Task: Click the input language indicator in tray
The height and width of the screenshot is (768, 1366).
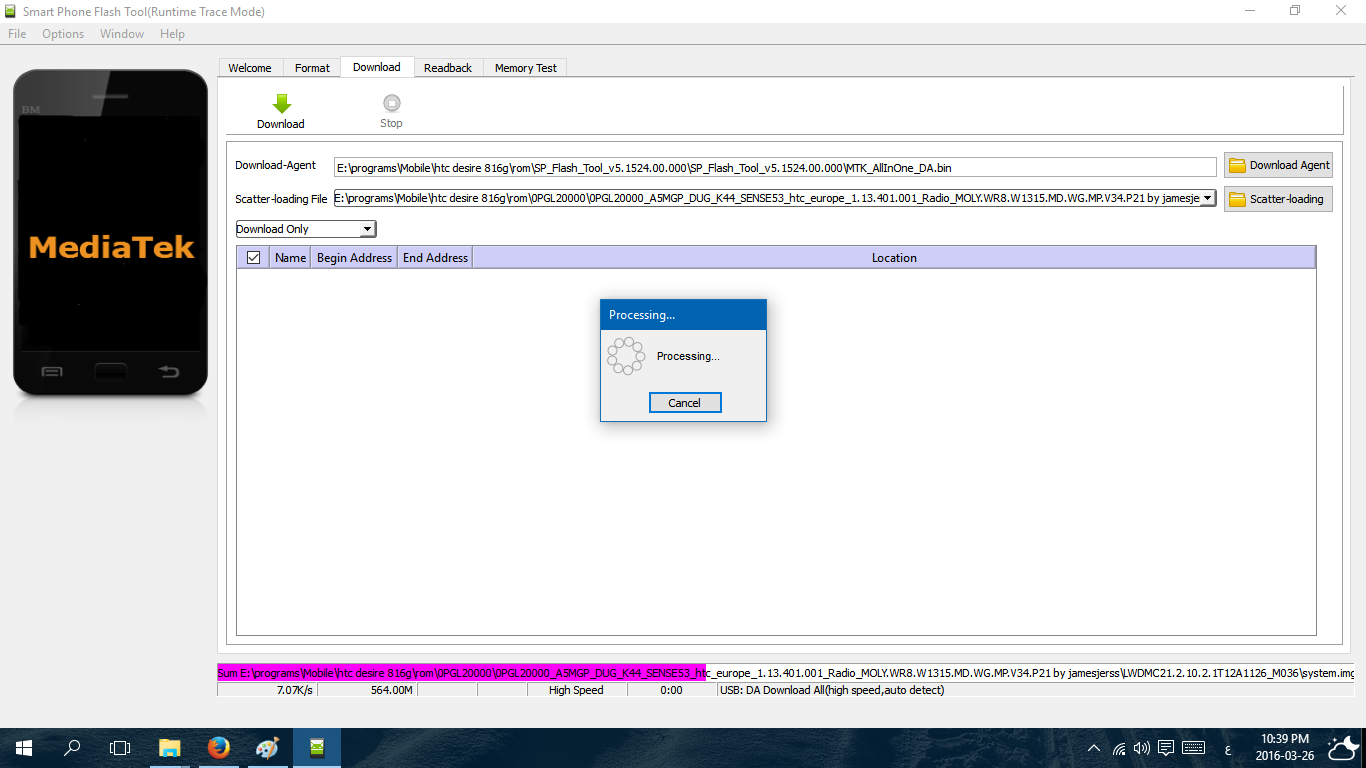Action: (1227, 748)
